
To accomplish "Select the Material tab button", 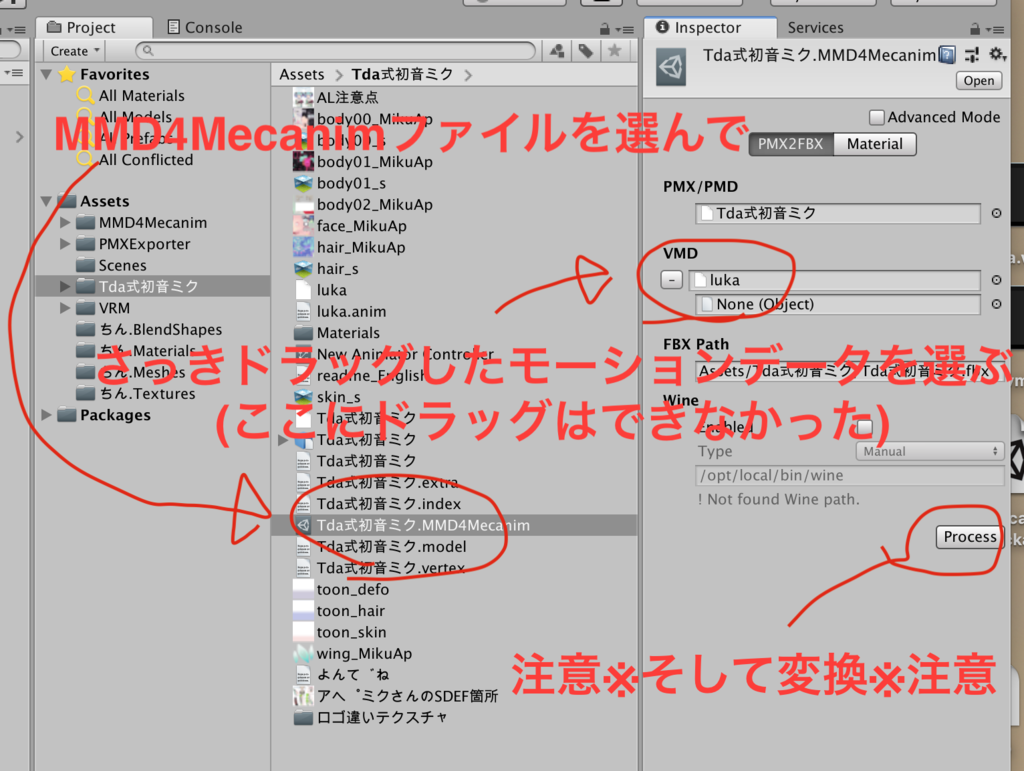I will coord(874,144).
